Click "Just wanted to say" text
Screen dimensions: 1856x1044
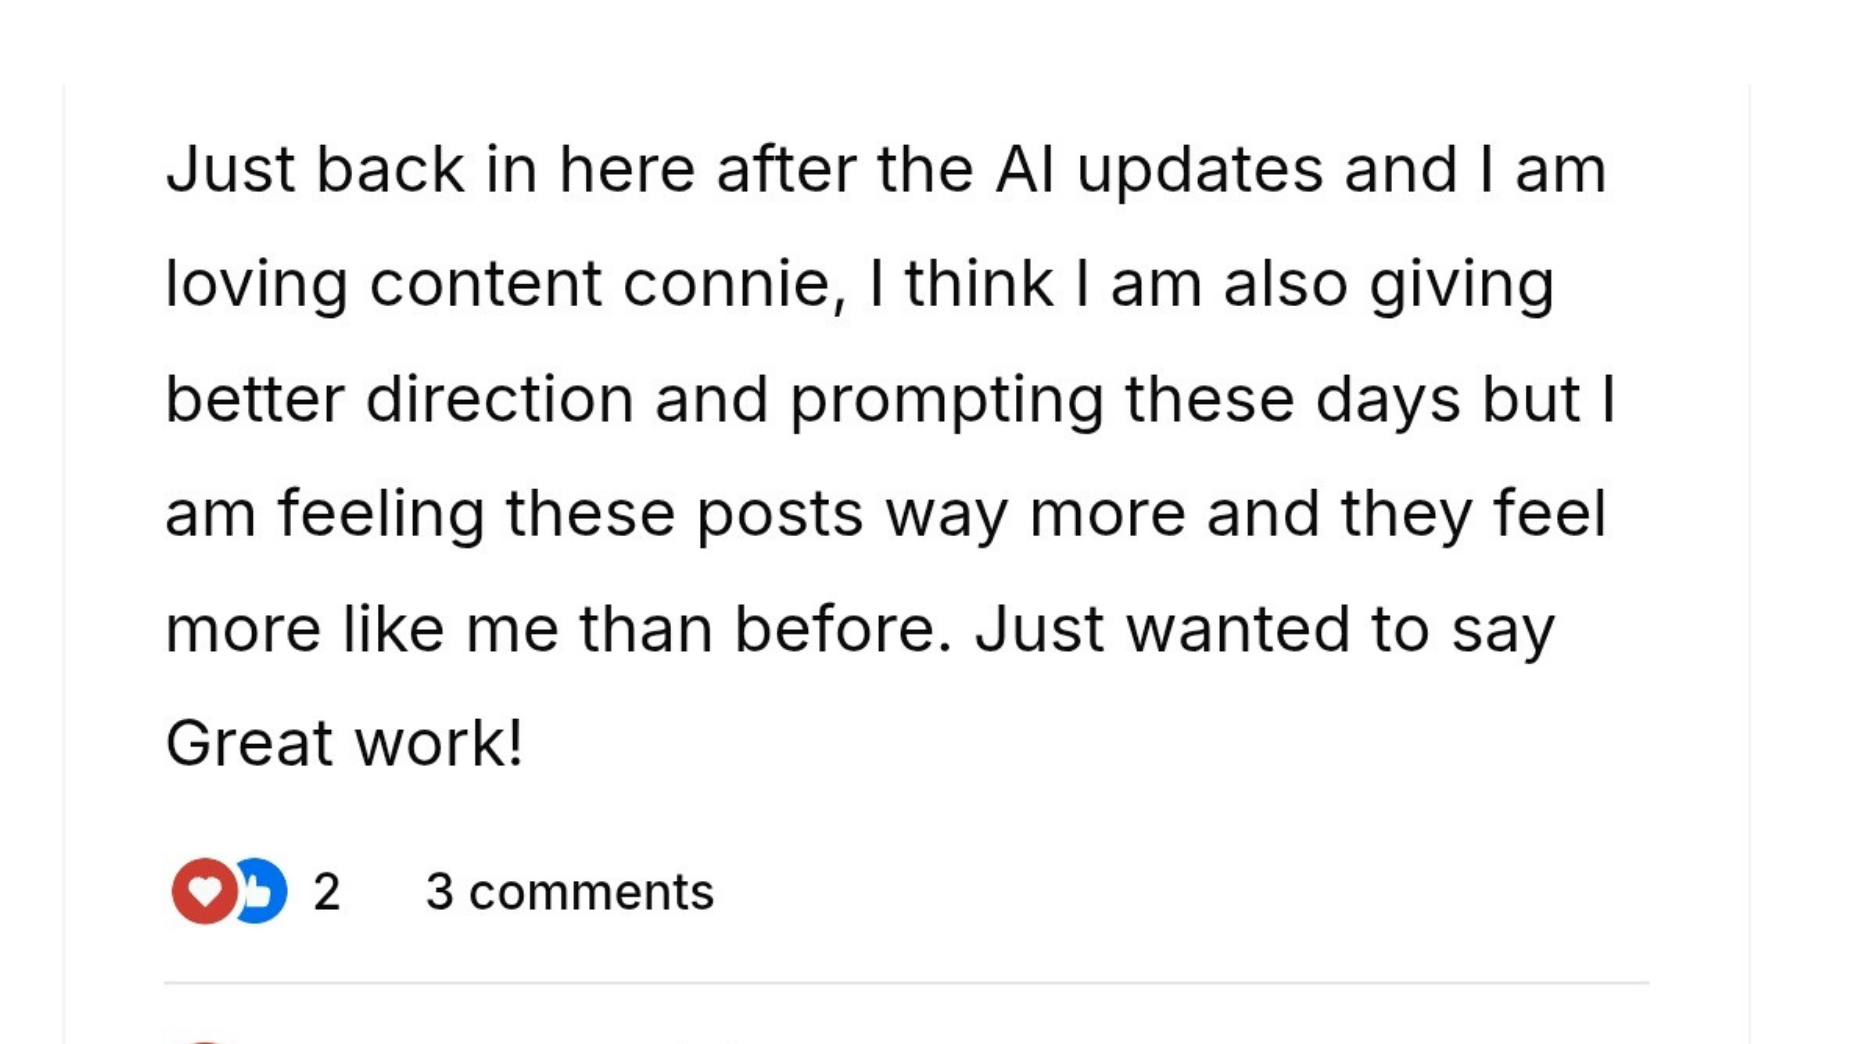[x=1264, y=630]
